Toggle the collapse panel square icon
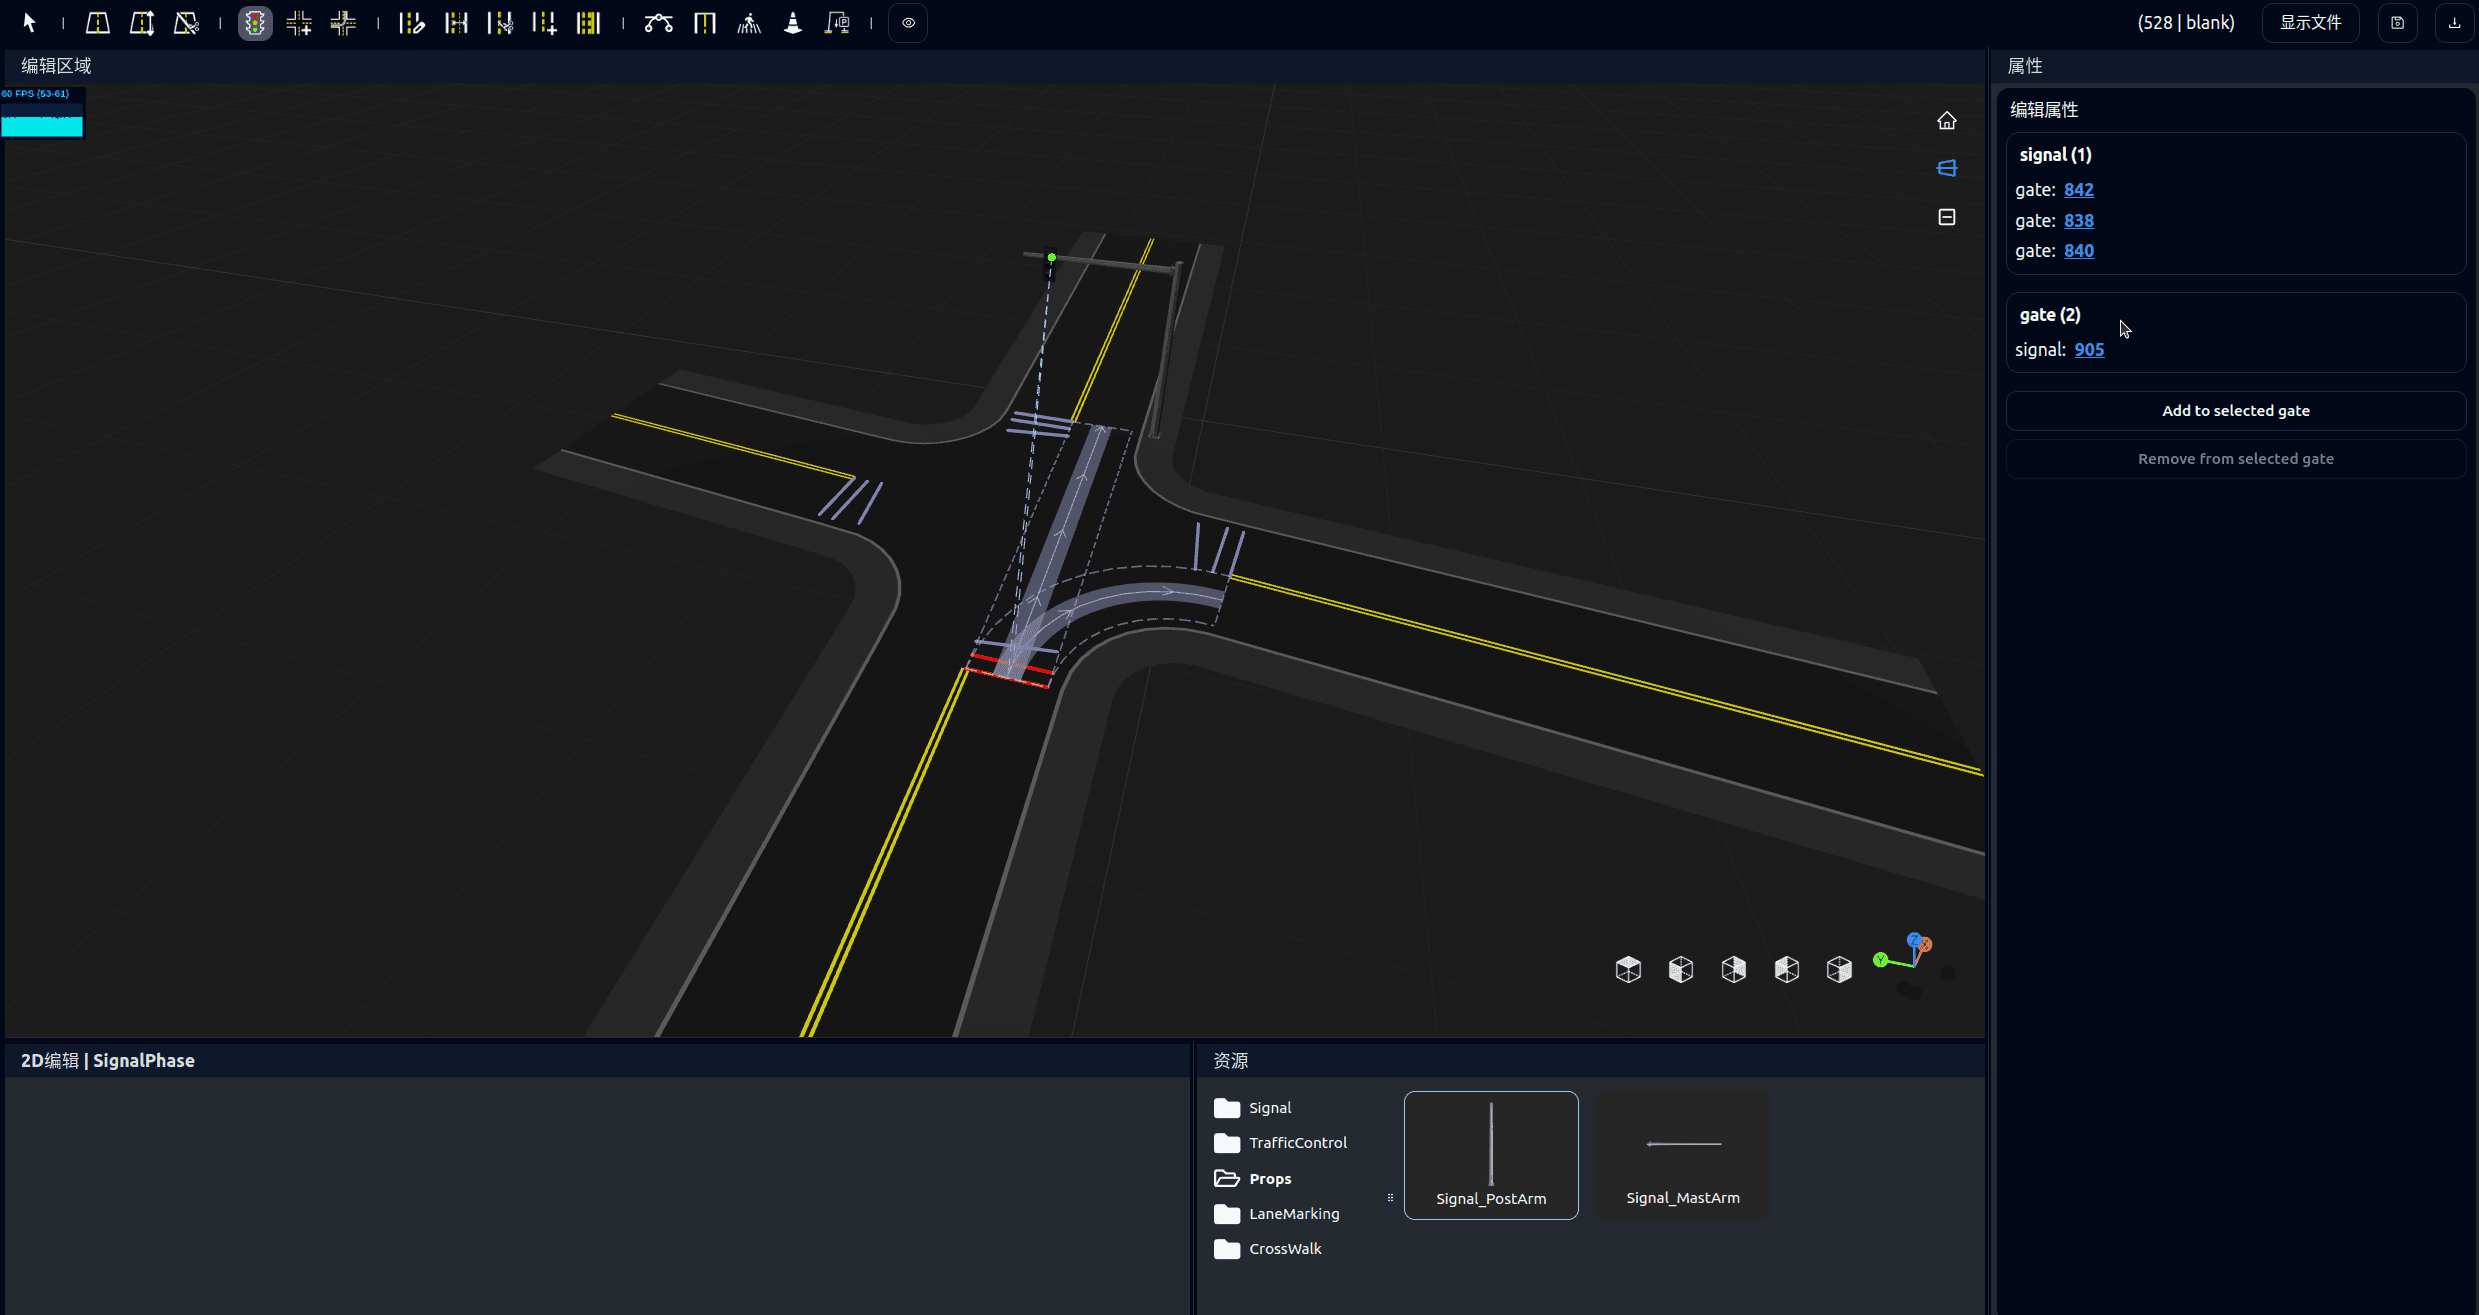2479x1315 pixels. (x=1946, y=217)
